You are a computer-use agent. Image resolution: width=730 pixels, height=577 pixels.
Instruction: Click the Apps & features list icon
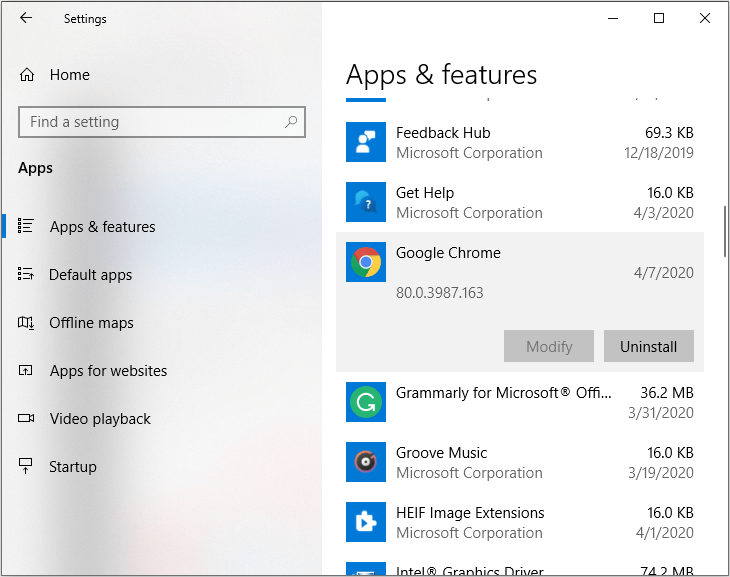(26, 225)
